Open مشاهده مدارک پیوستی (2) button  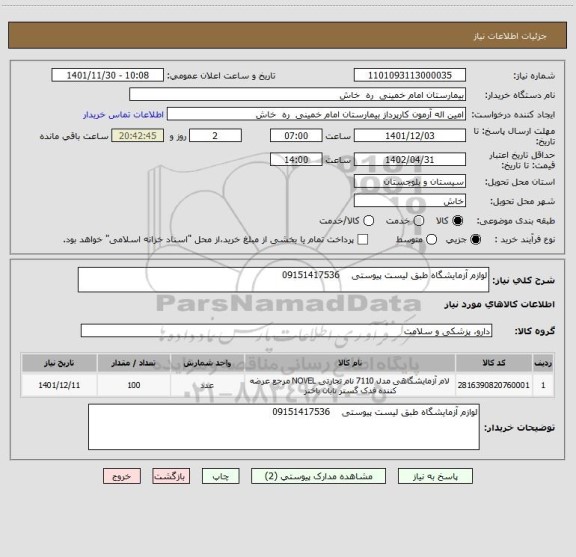click(x=318, y=476)
